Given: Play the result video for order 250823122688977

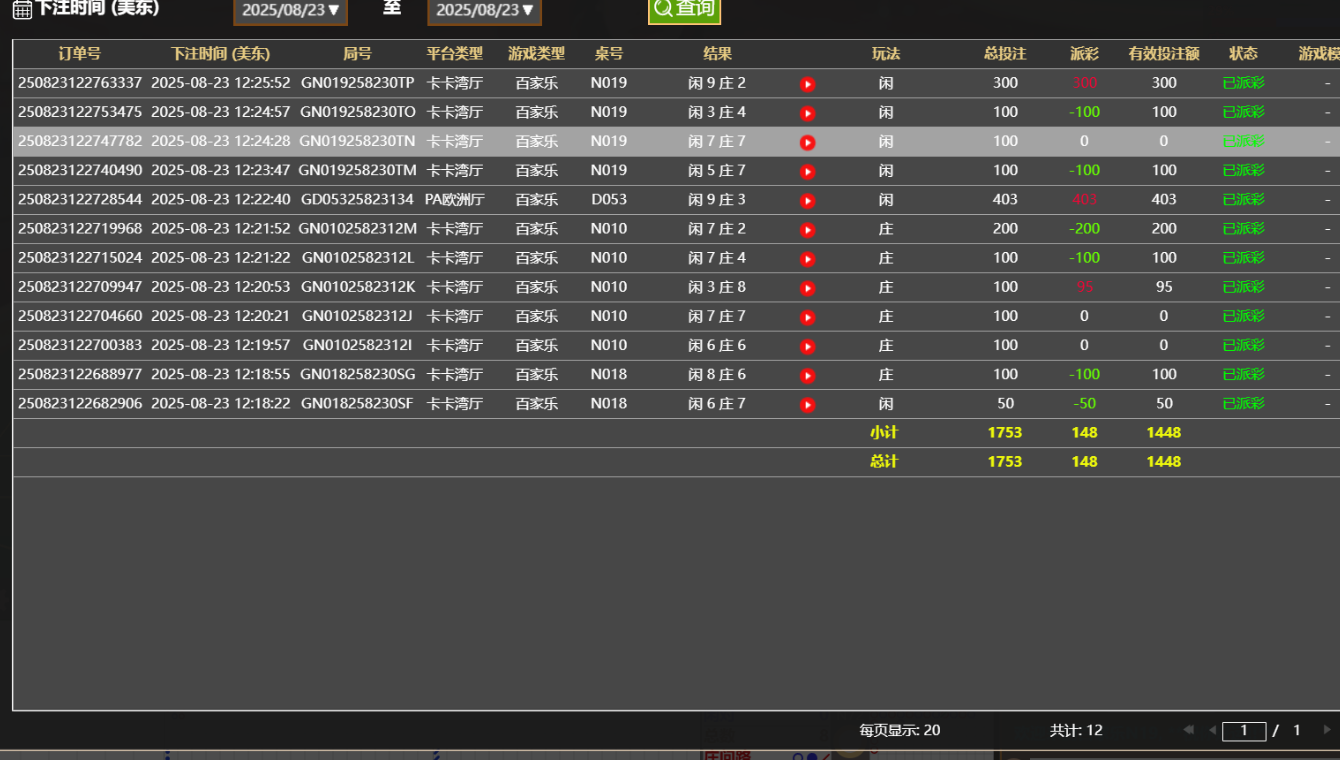Looking at the screenshot, I should click(808, 375).
